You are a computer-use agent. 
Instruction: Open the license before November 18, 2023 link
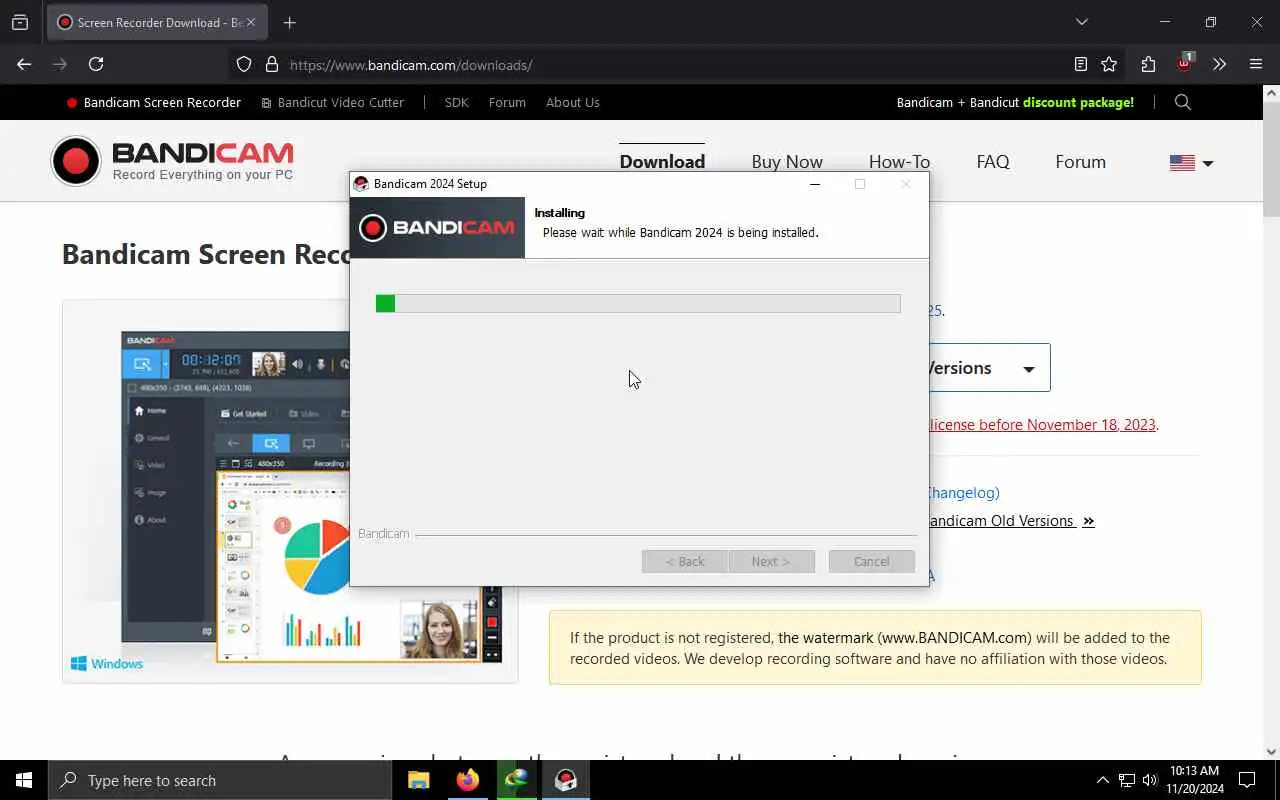coord(1043,424)
